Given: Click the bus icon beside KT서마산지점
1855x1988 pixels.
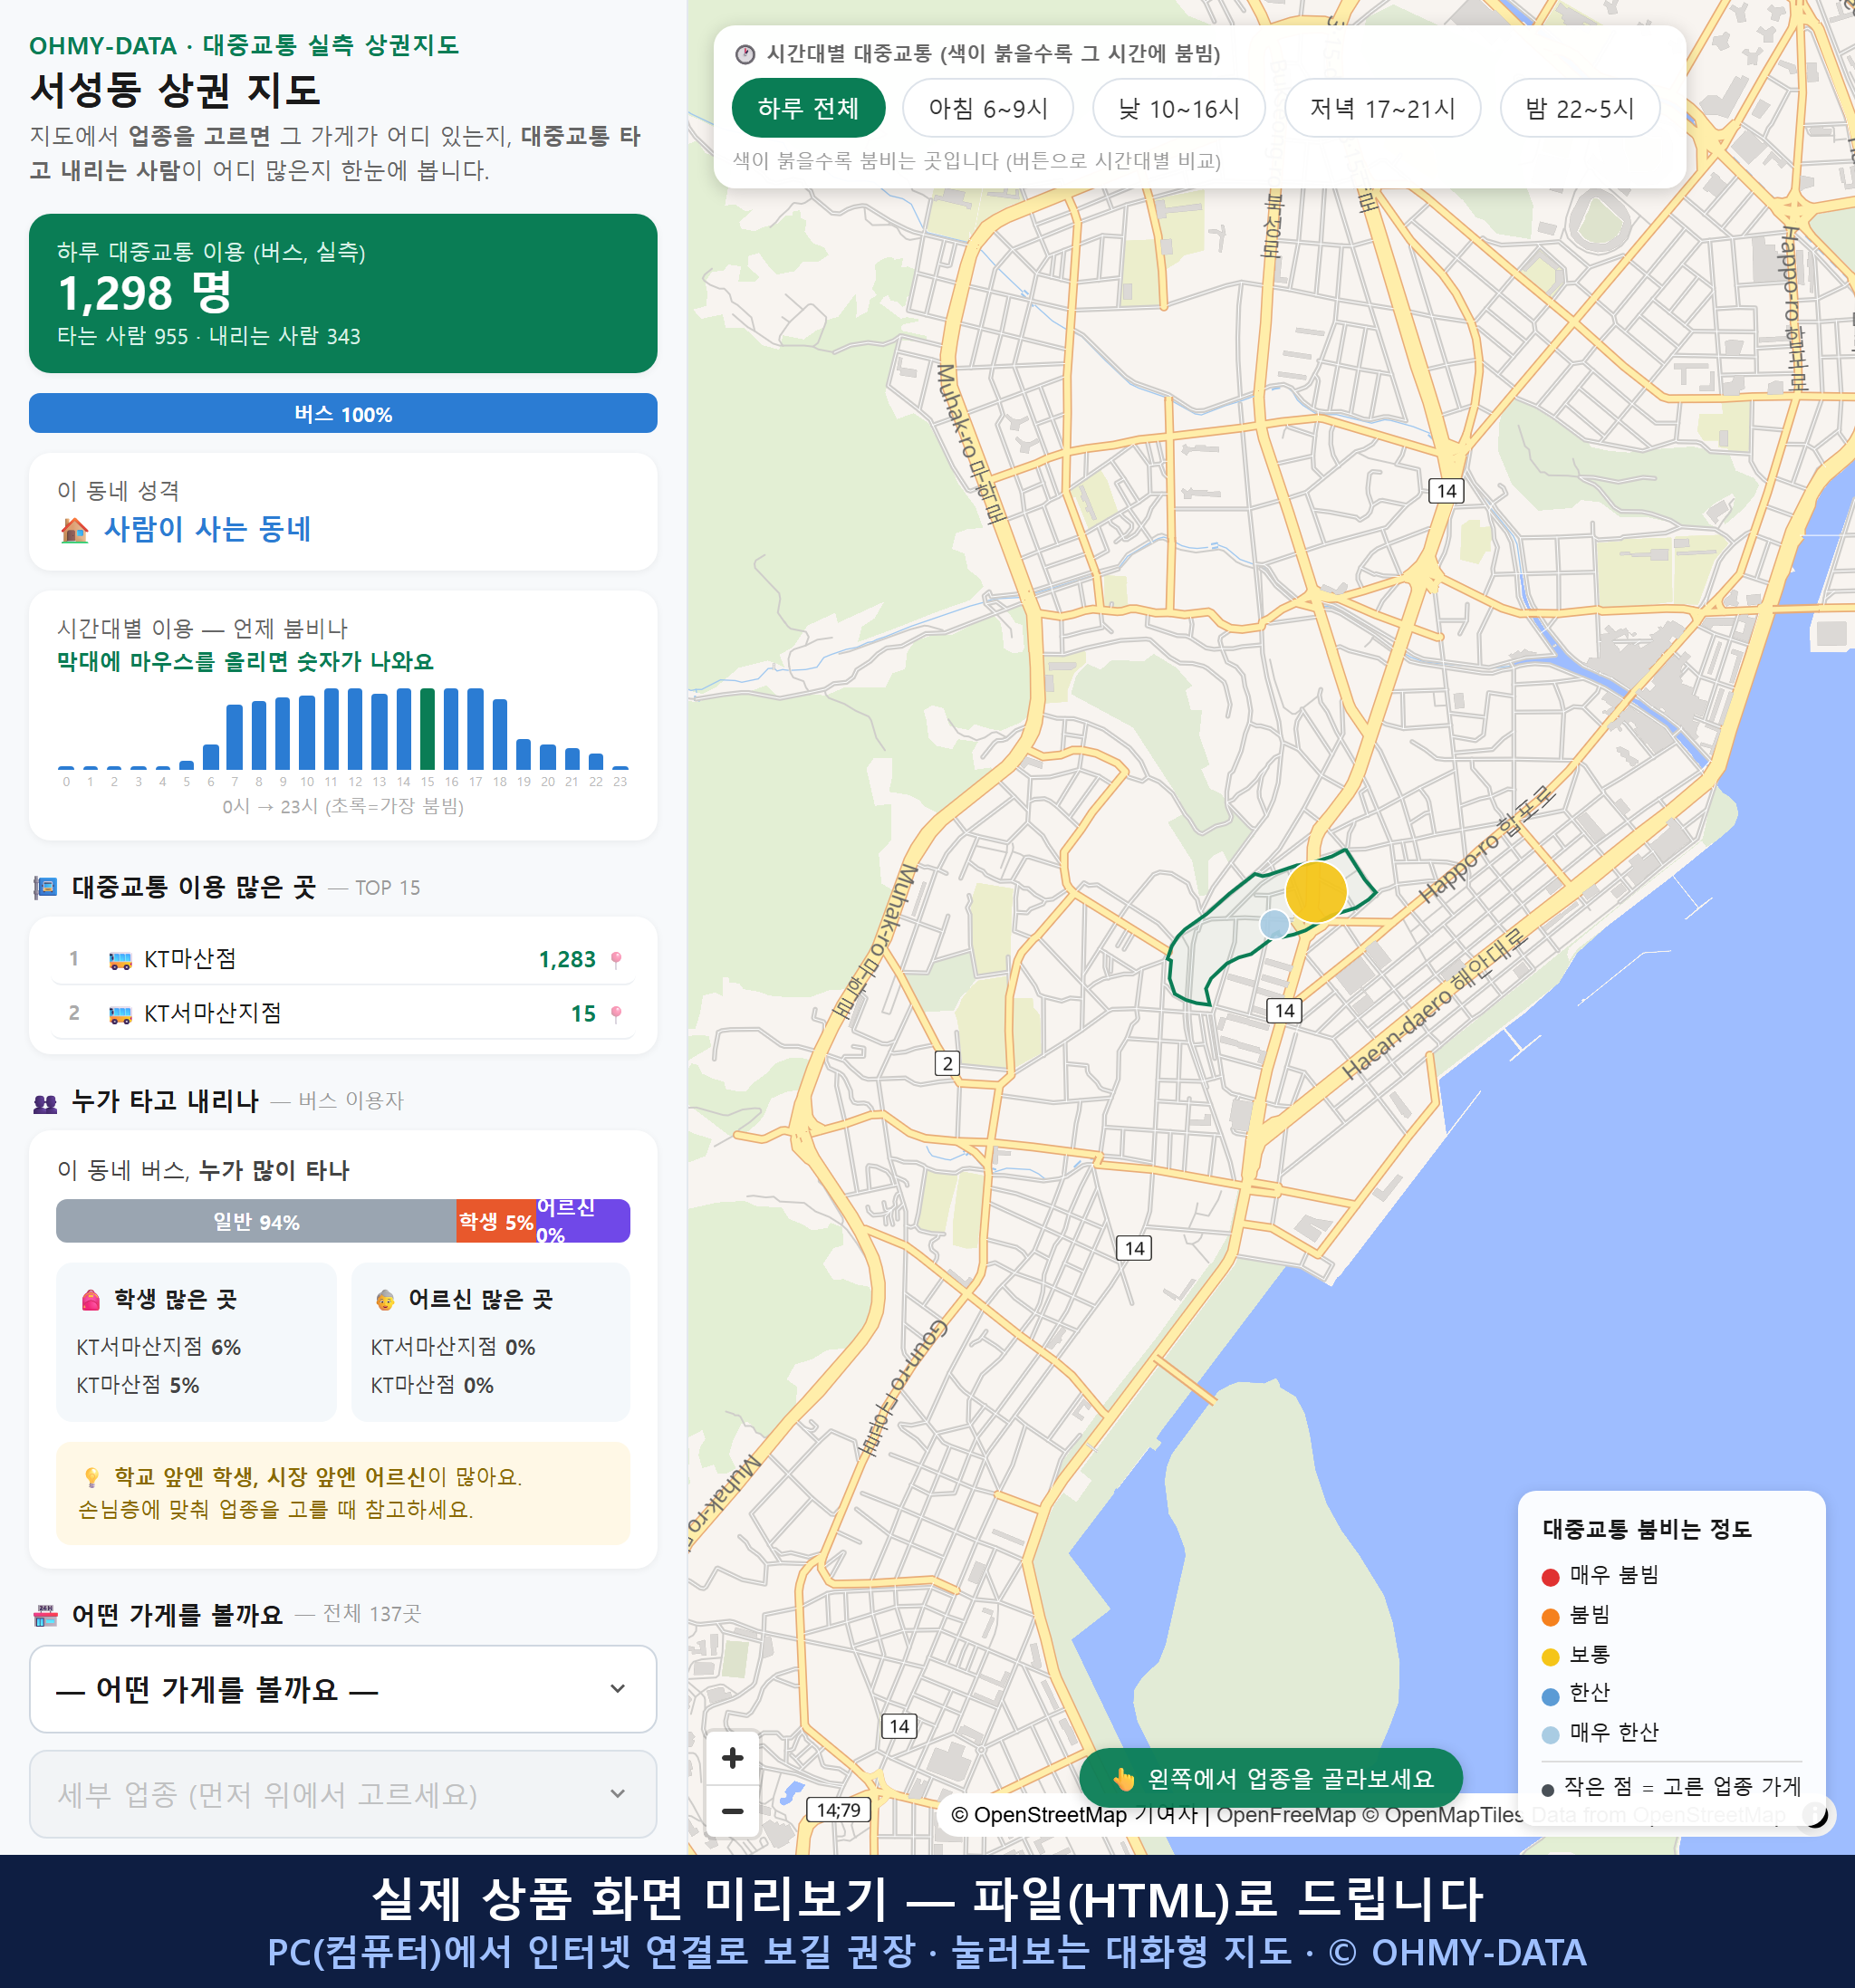Looking at the screenshot, I should 120,1014.
